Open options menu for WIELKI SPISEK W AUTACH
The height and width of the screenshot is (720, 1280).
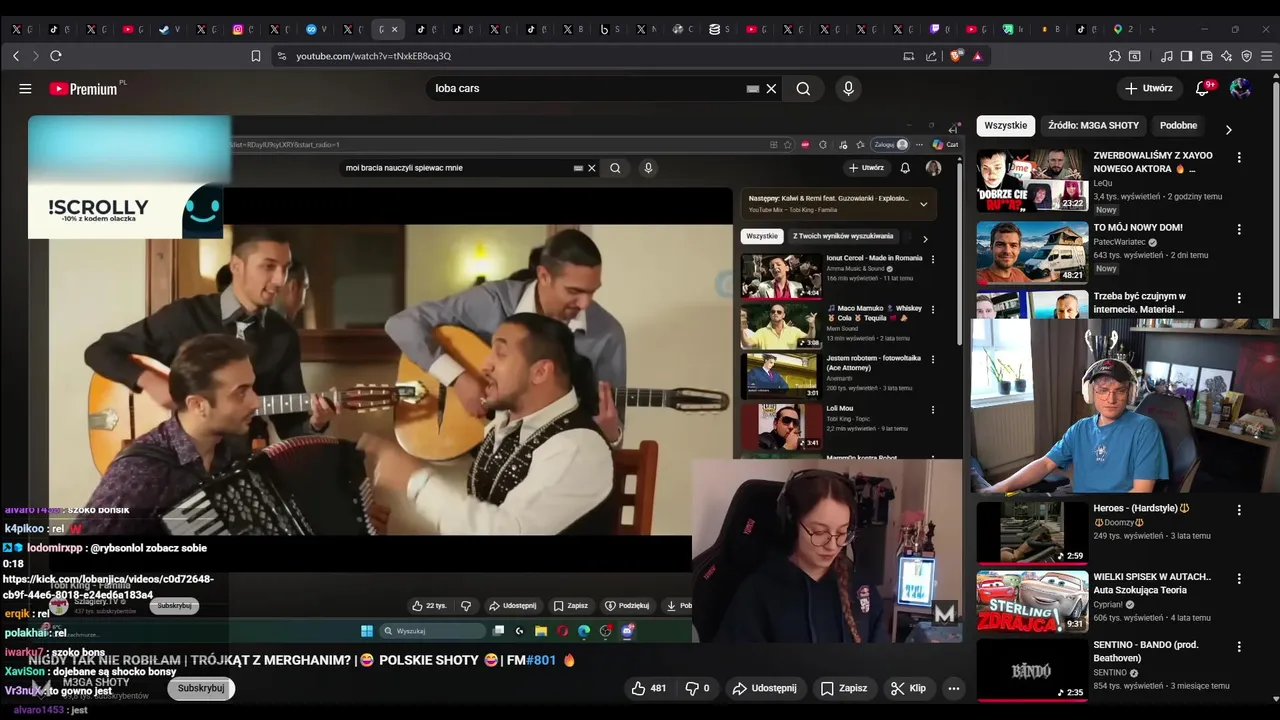(1239, 578)
